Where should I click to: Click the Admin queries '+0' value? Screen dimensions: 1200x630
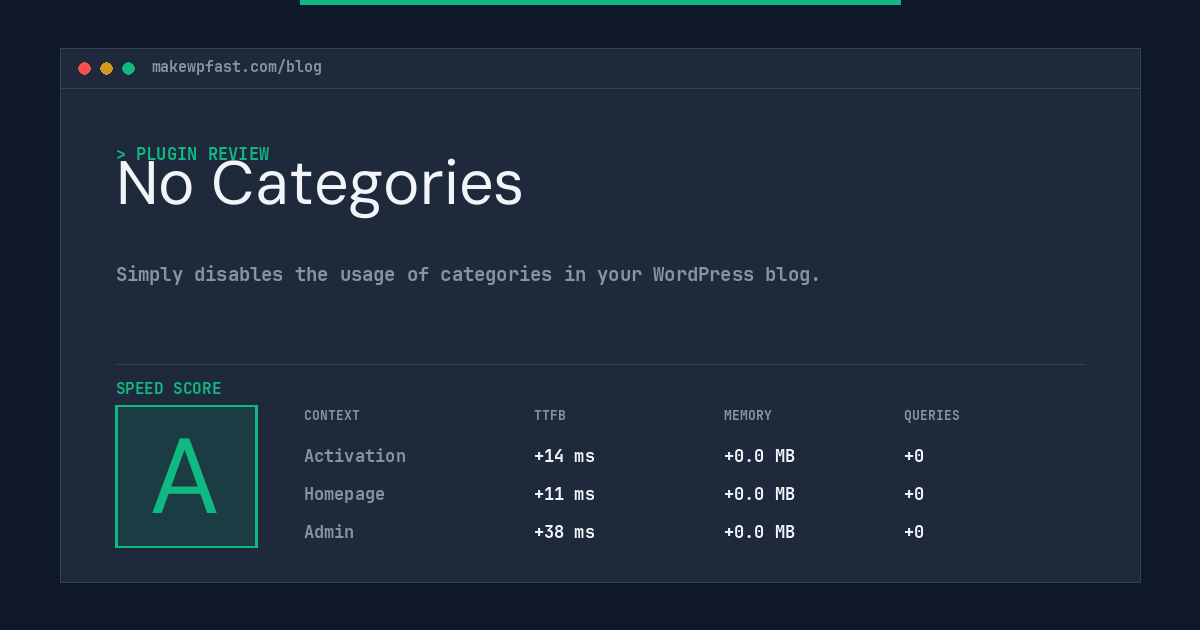pyautogui.click(x=914, y=532)
